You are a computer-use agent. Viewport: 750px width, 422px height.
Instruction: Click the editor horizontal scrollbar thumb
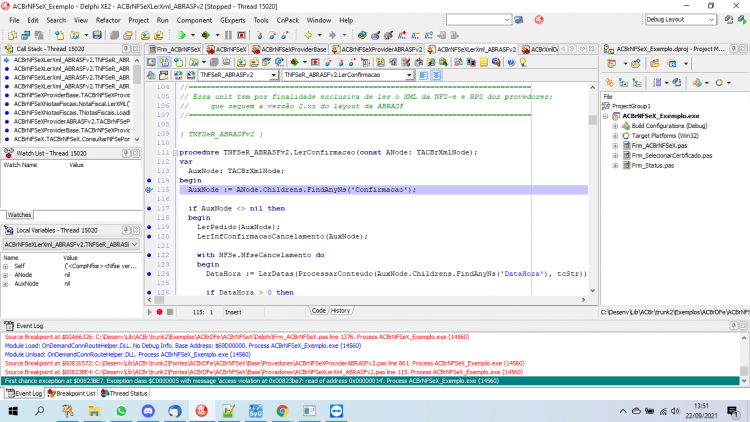point(159,300)
